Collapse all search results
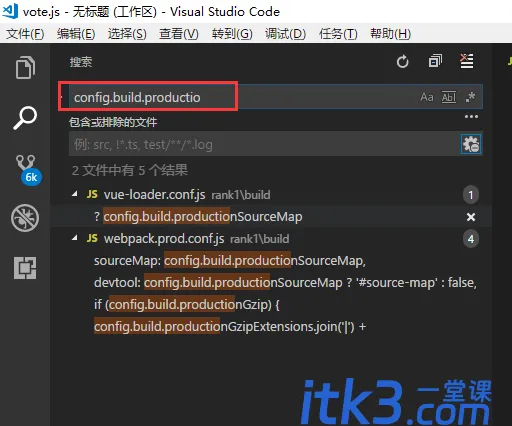This screenshot has width=512, height=426. [x=435, y=61]
